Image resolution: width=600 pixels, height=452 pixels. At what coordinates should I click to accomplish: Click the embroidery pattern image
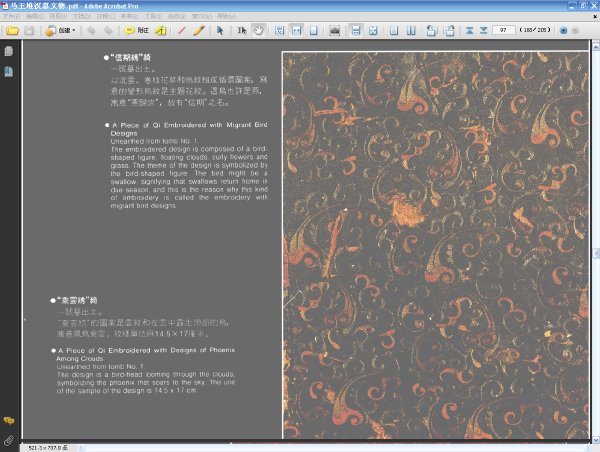[435, 245]
